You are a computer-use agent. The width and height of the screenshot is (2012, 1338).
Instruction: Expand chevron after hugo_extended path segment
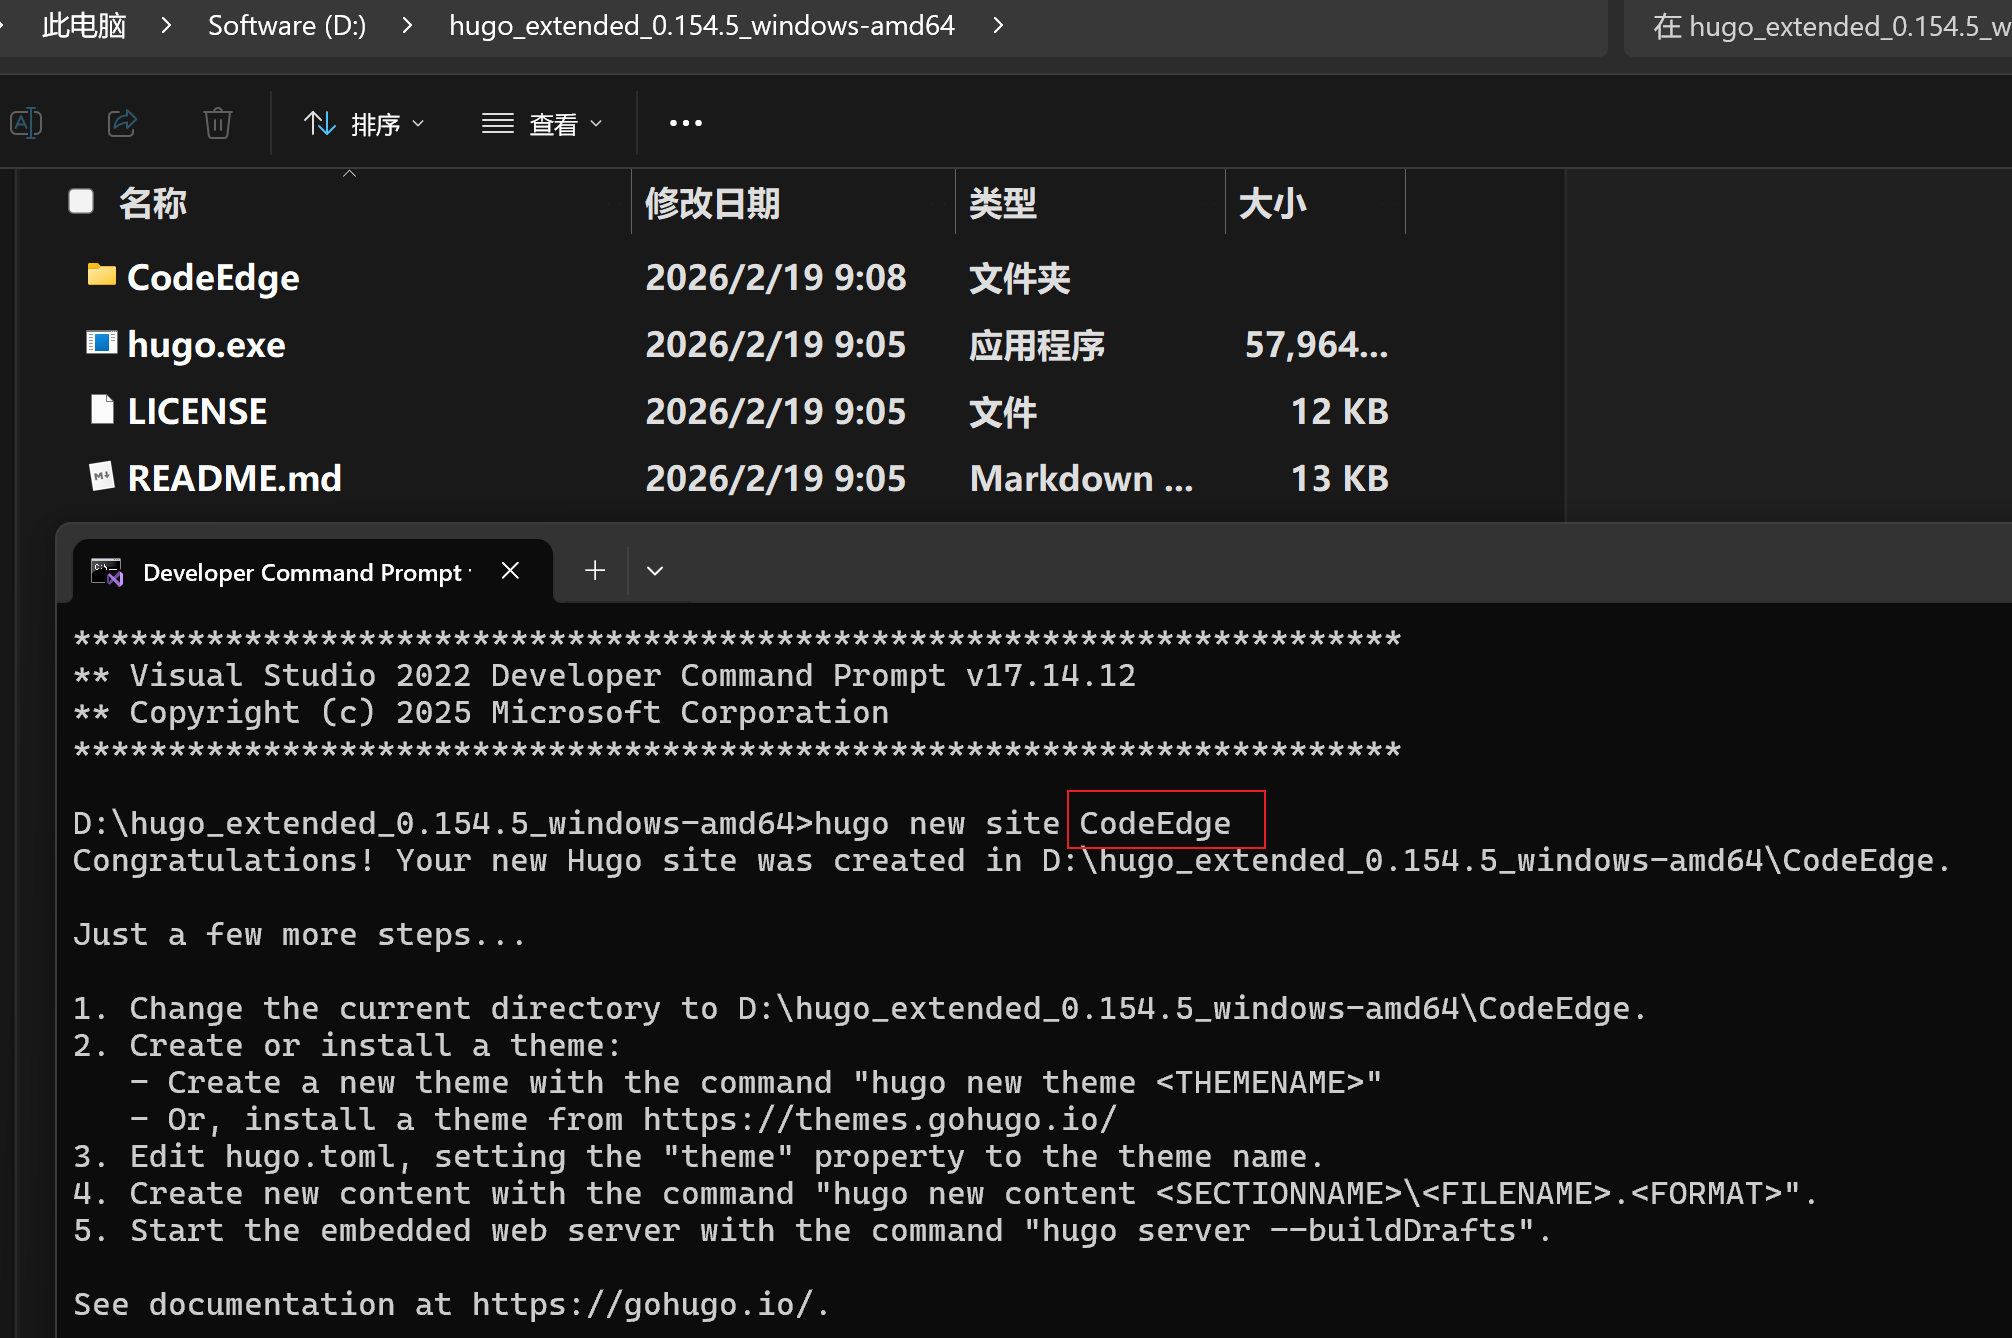[x=997, y=25]
